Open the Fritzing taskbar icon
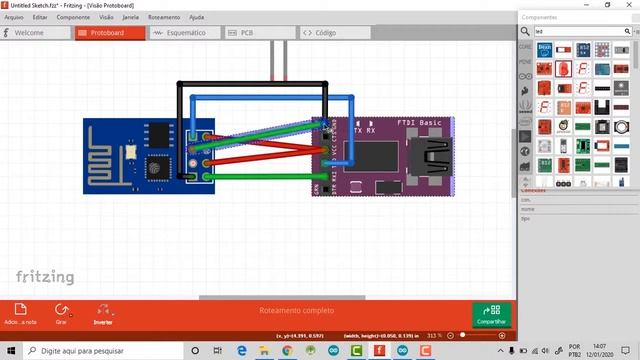The height and width of the screenshot is (360, 640). click(x=379, y=351)
